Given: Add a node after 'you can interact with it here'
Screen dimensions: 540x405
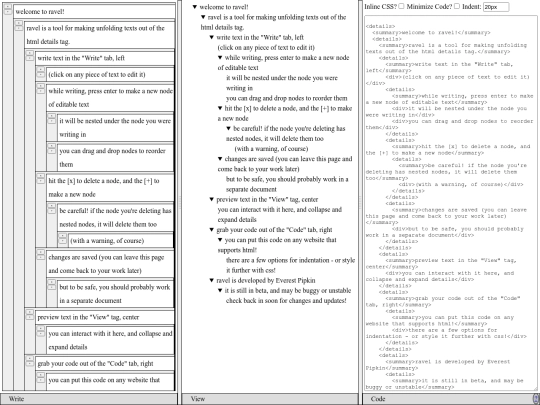Looking at the screenshot, I should [x=41, y=333].
